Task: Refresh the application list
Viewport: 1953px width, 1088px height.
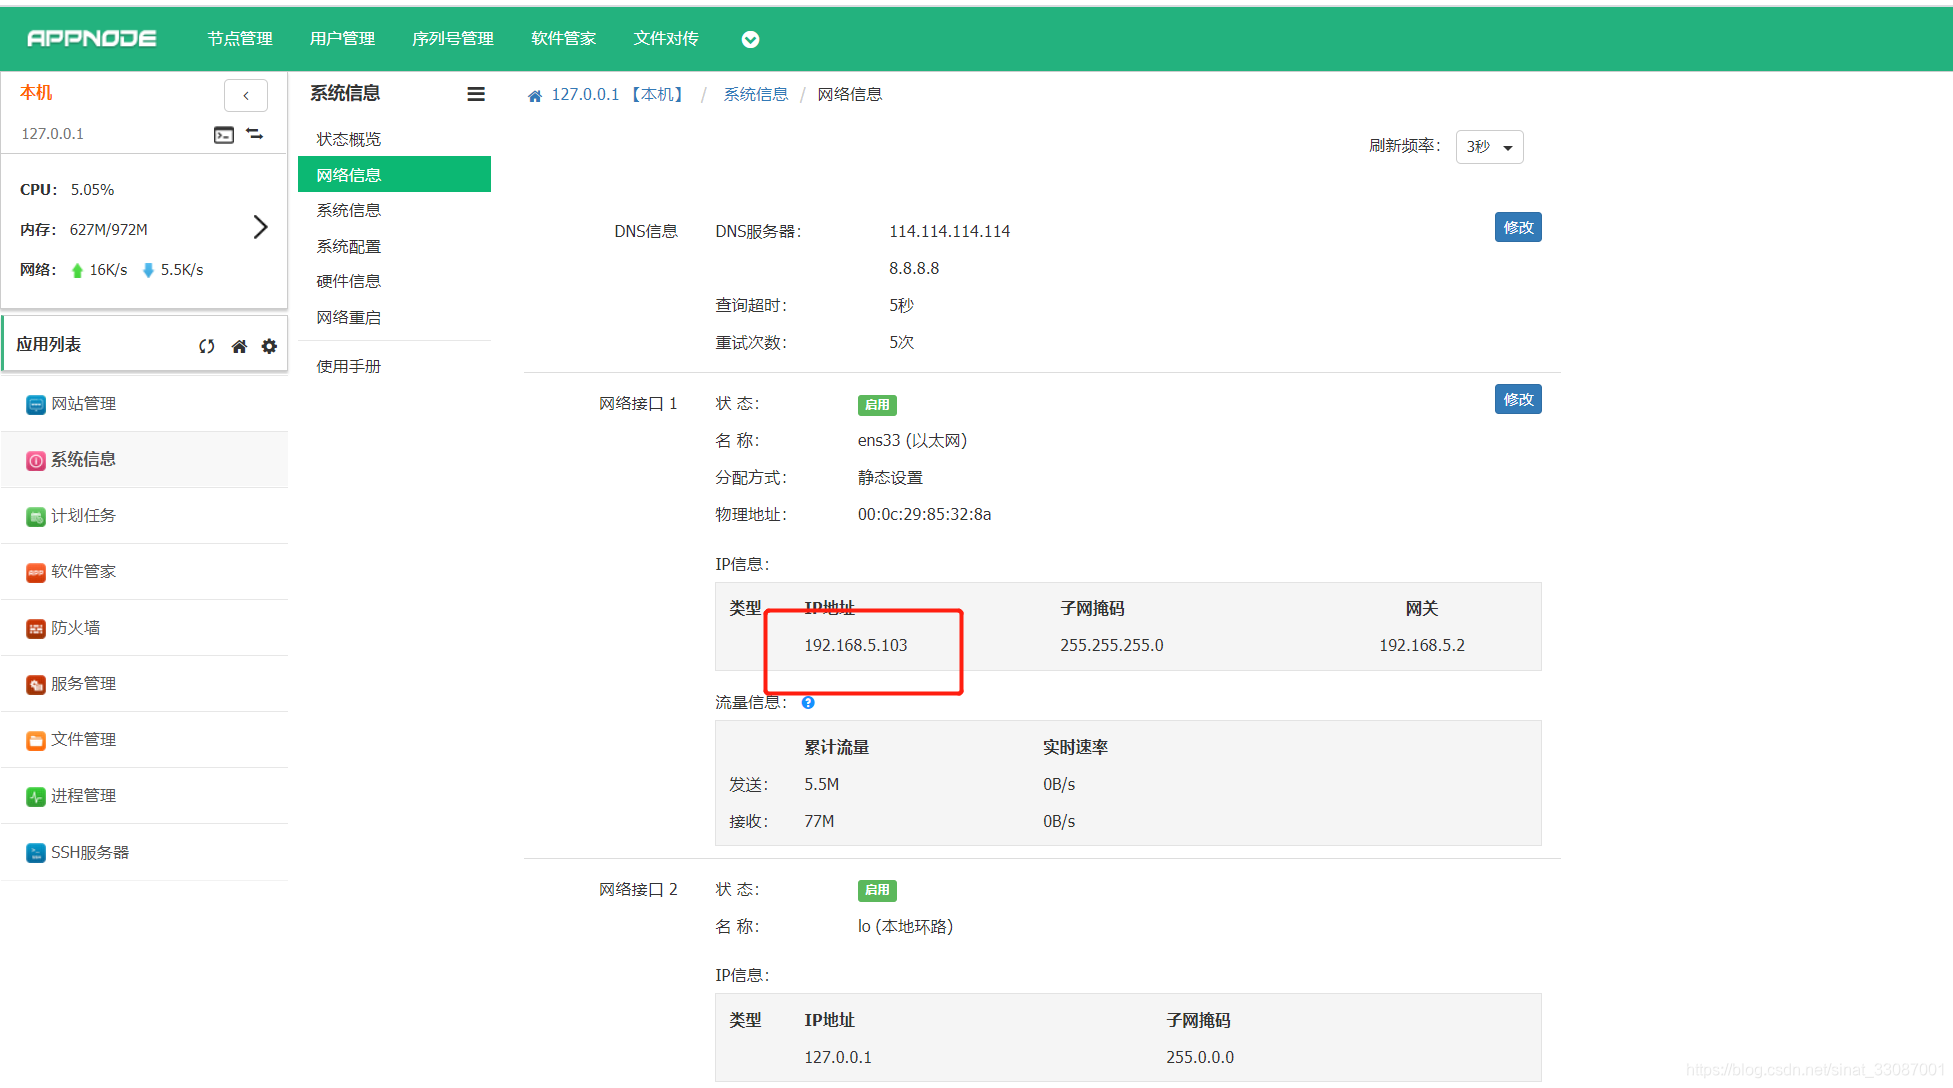Action: [x=207, y=346]
